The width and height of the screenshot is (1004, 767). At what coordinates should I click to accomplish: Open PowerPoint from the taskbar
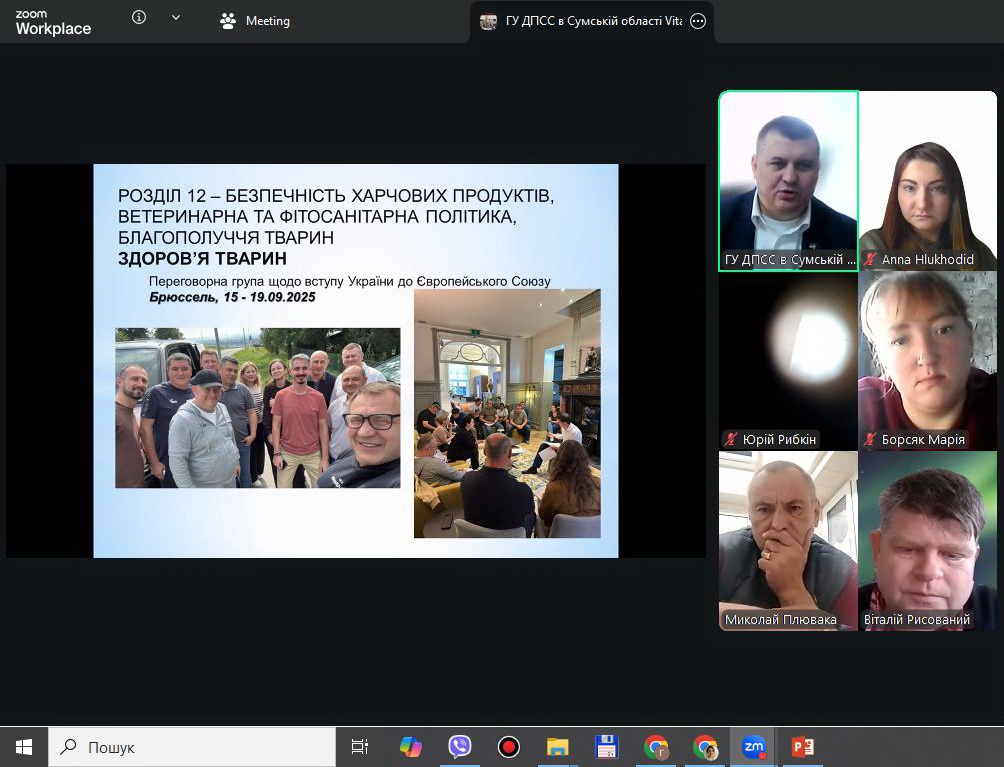coord(802,747)
